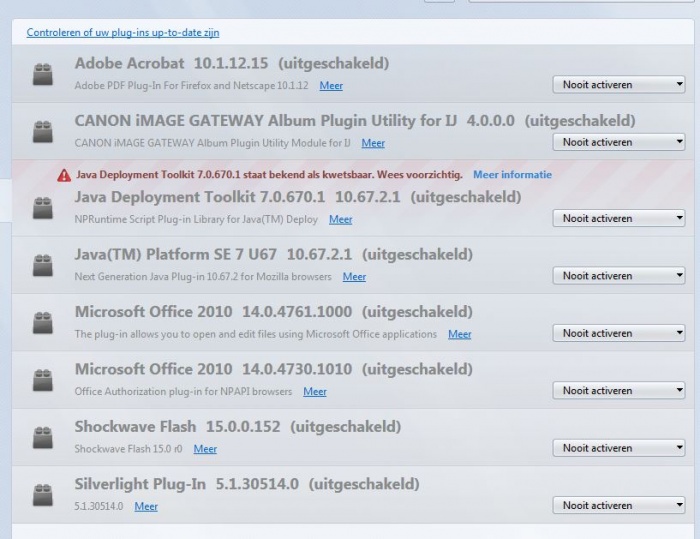700x539 pixels.
Task: Click plugin icon for Office 14.0.4761.1000
Action: click(x=43, y=323)
